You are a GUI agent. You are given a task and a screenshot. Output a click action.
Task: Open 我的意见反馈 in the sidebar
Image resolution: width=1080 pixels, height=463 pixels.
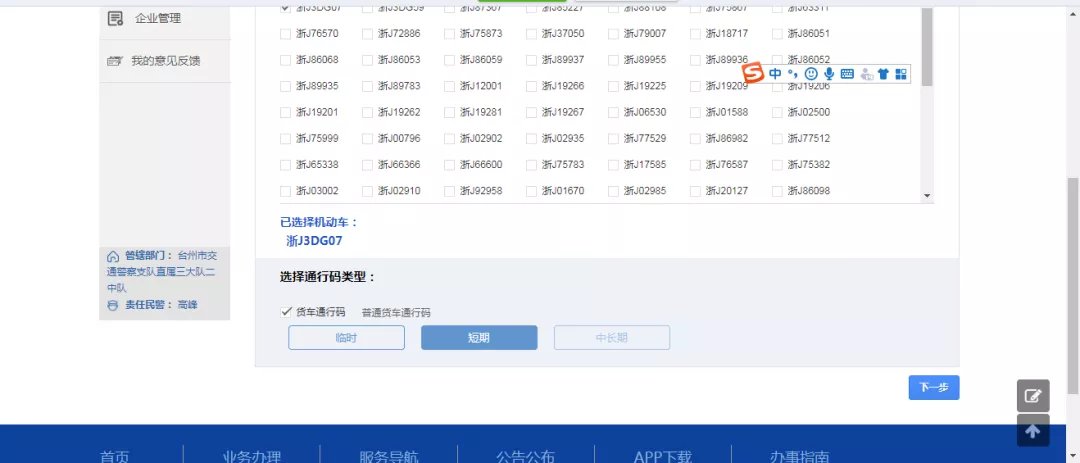click(x=165, y=61)
